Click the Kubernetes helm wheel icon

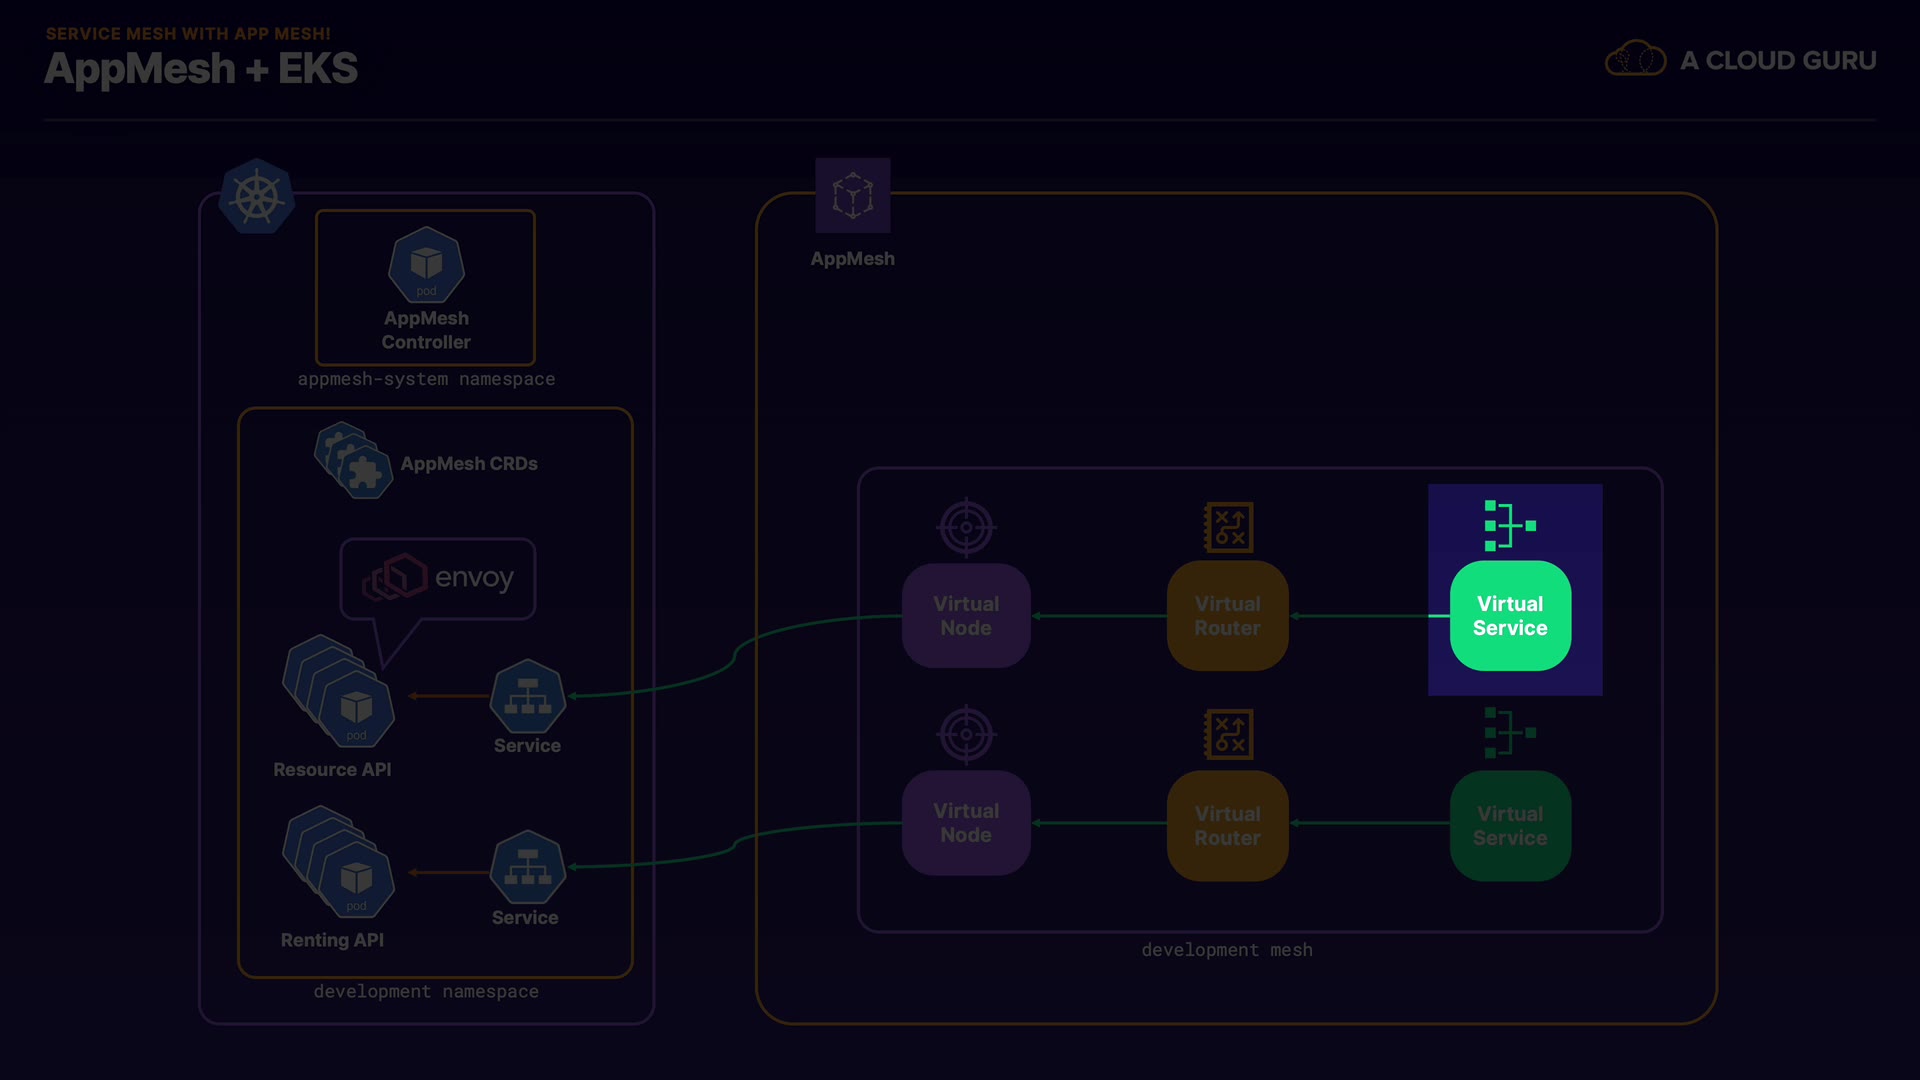click(x=257, y=197)
